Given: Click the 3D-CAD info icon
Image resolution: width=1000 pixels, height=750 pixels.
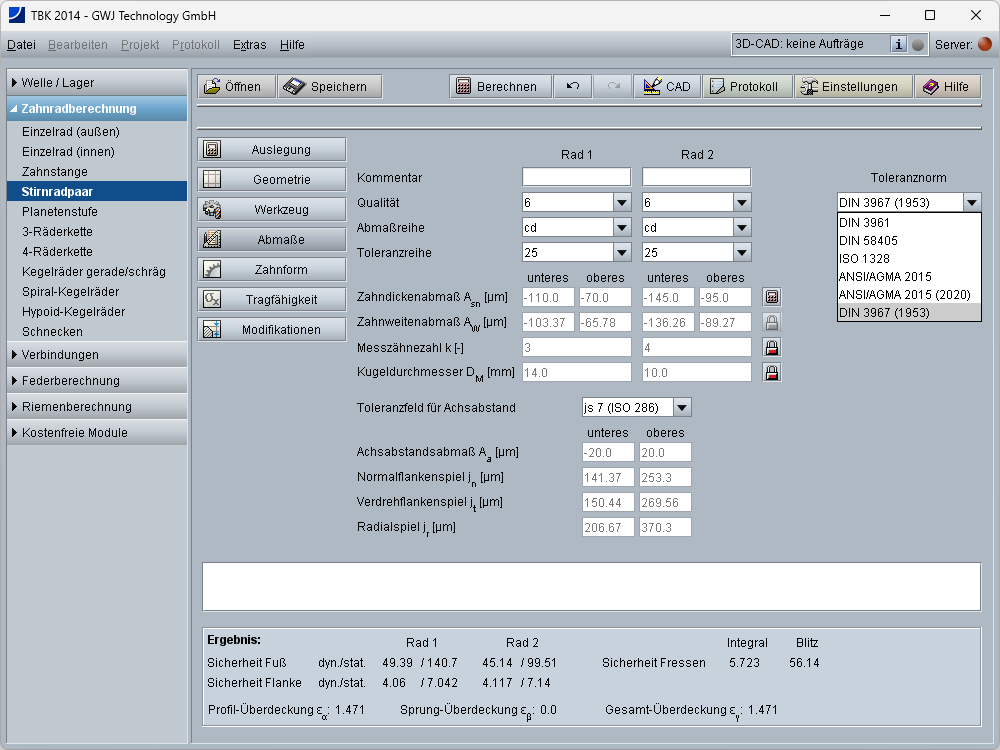Looking at the screenshot, I should point(898,44).
